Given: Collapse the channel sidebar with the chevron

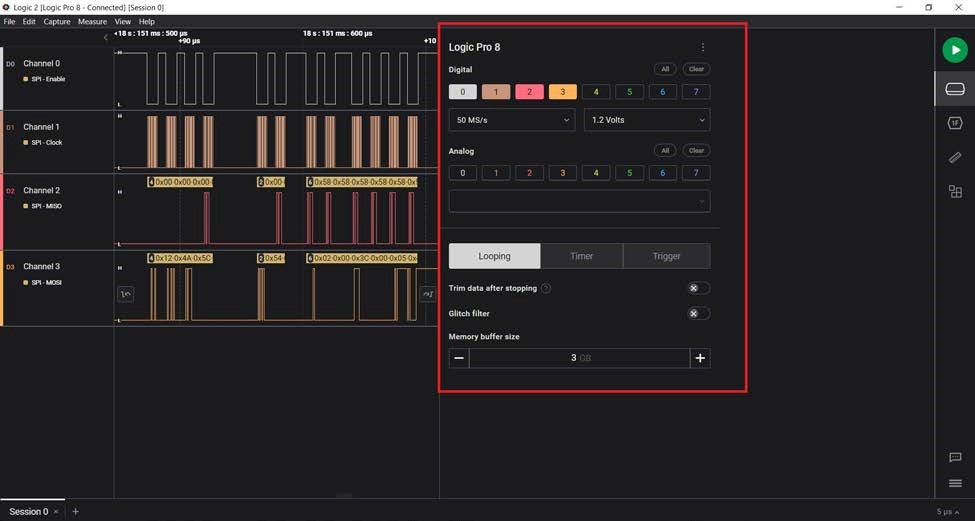Looking at the screenshot, I should (106, 37).
